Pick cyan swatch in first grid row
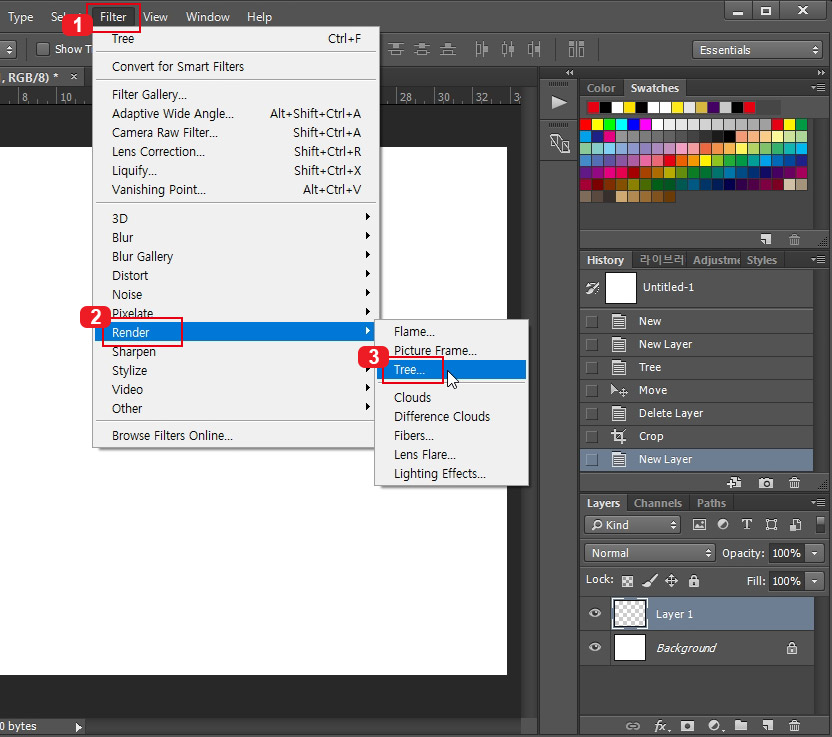Screen dimensions: 832x737 [x=621, y=124]
